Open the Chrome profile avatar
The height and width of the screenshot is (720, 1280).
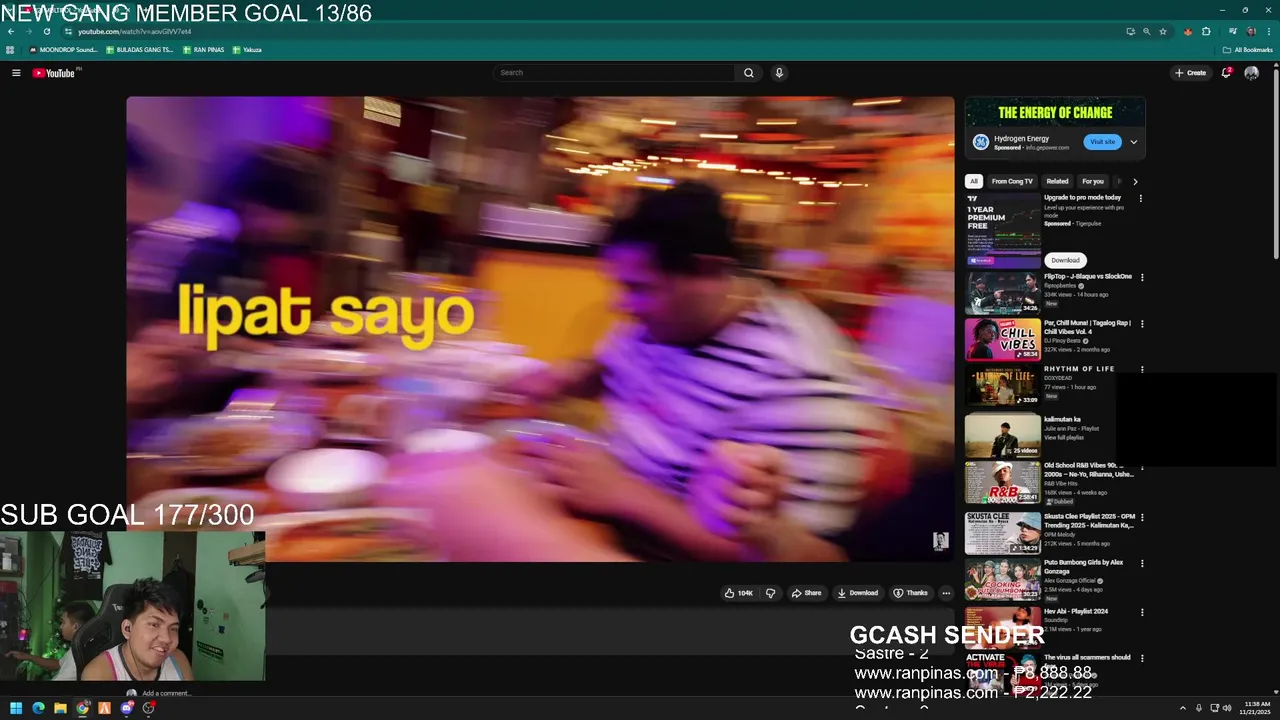(1251, 32)
